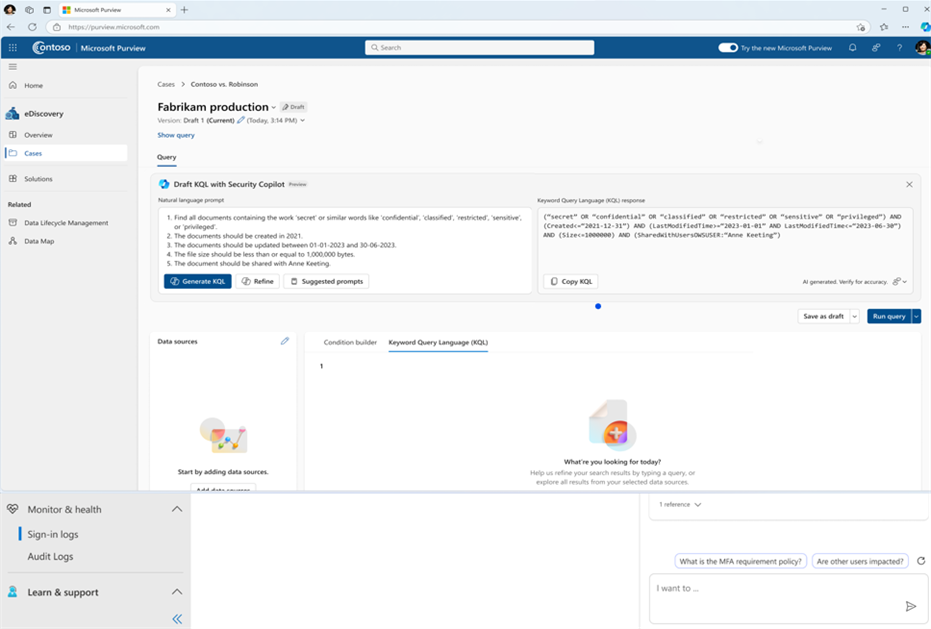Collapse Learn & support section

pyautogui.click(x=177, y=592)
